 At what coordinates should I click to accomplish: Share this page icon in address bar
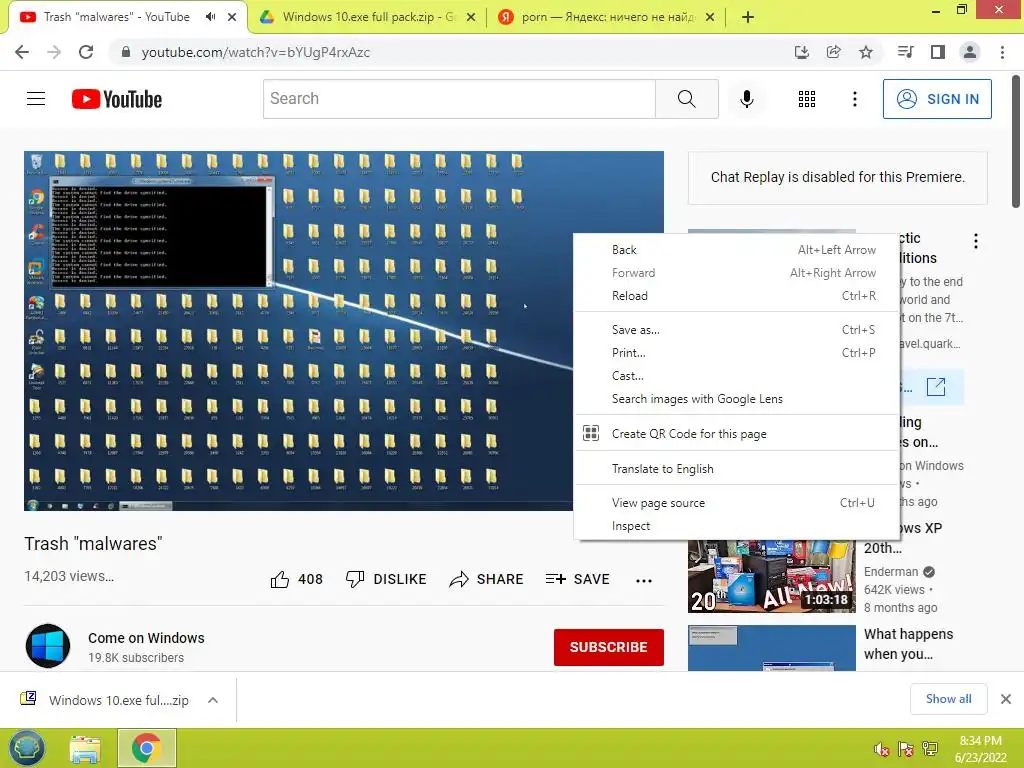coord(834,52)
